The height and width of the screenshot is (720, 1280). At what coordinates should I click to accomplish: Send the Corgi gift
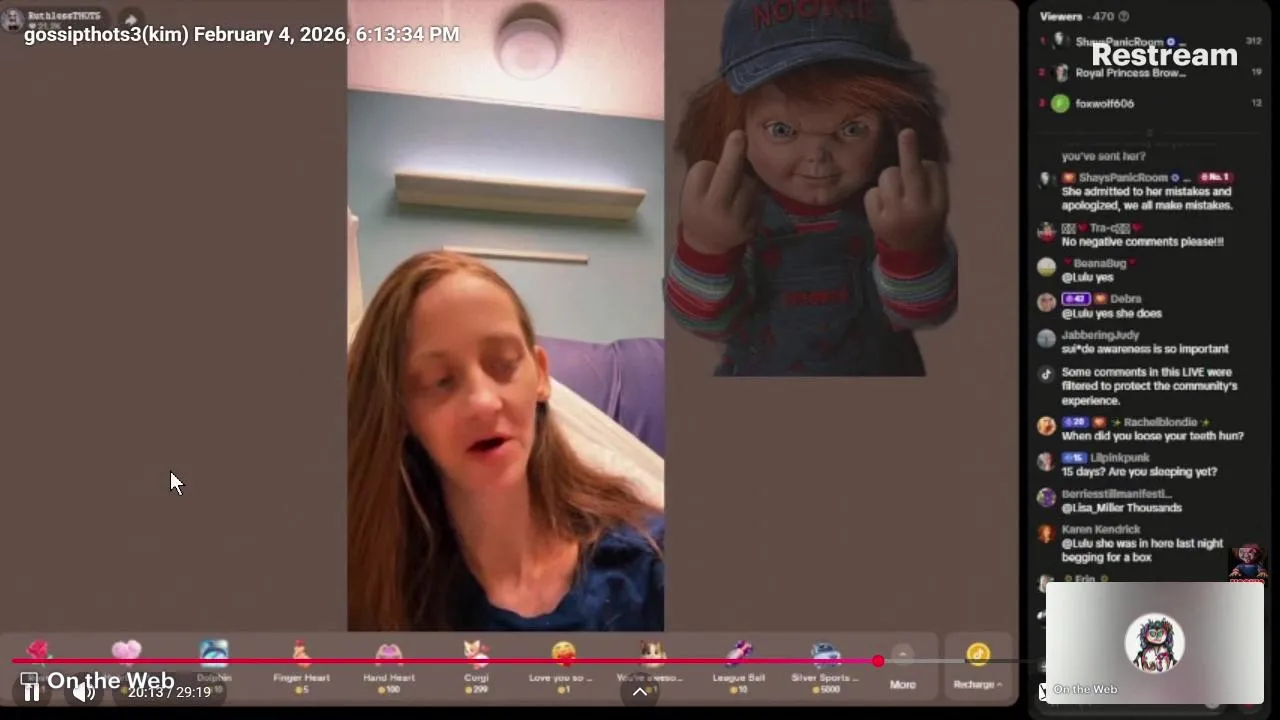tap(476, 666)
